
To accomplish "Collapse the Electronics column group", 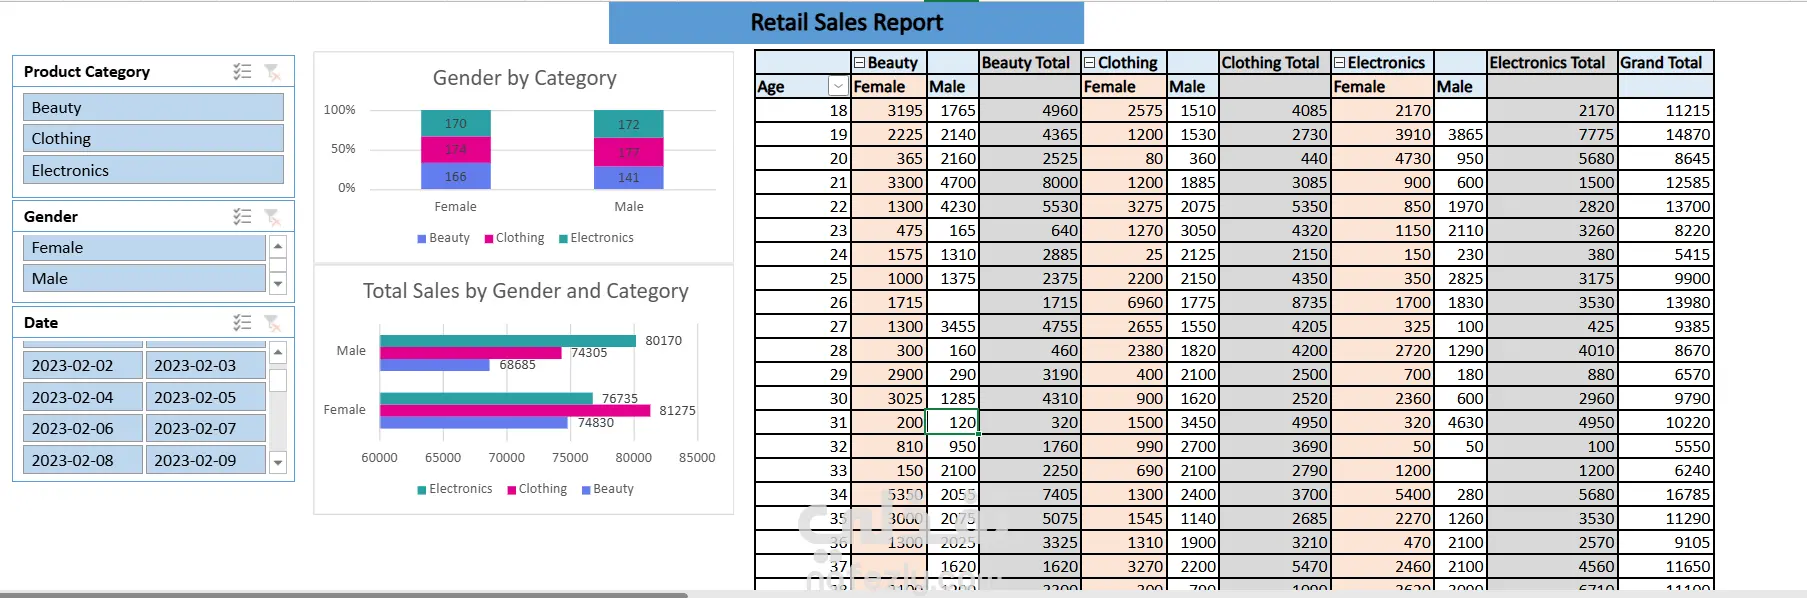I will (1340, 63).
